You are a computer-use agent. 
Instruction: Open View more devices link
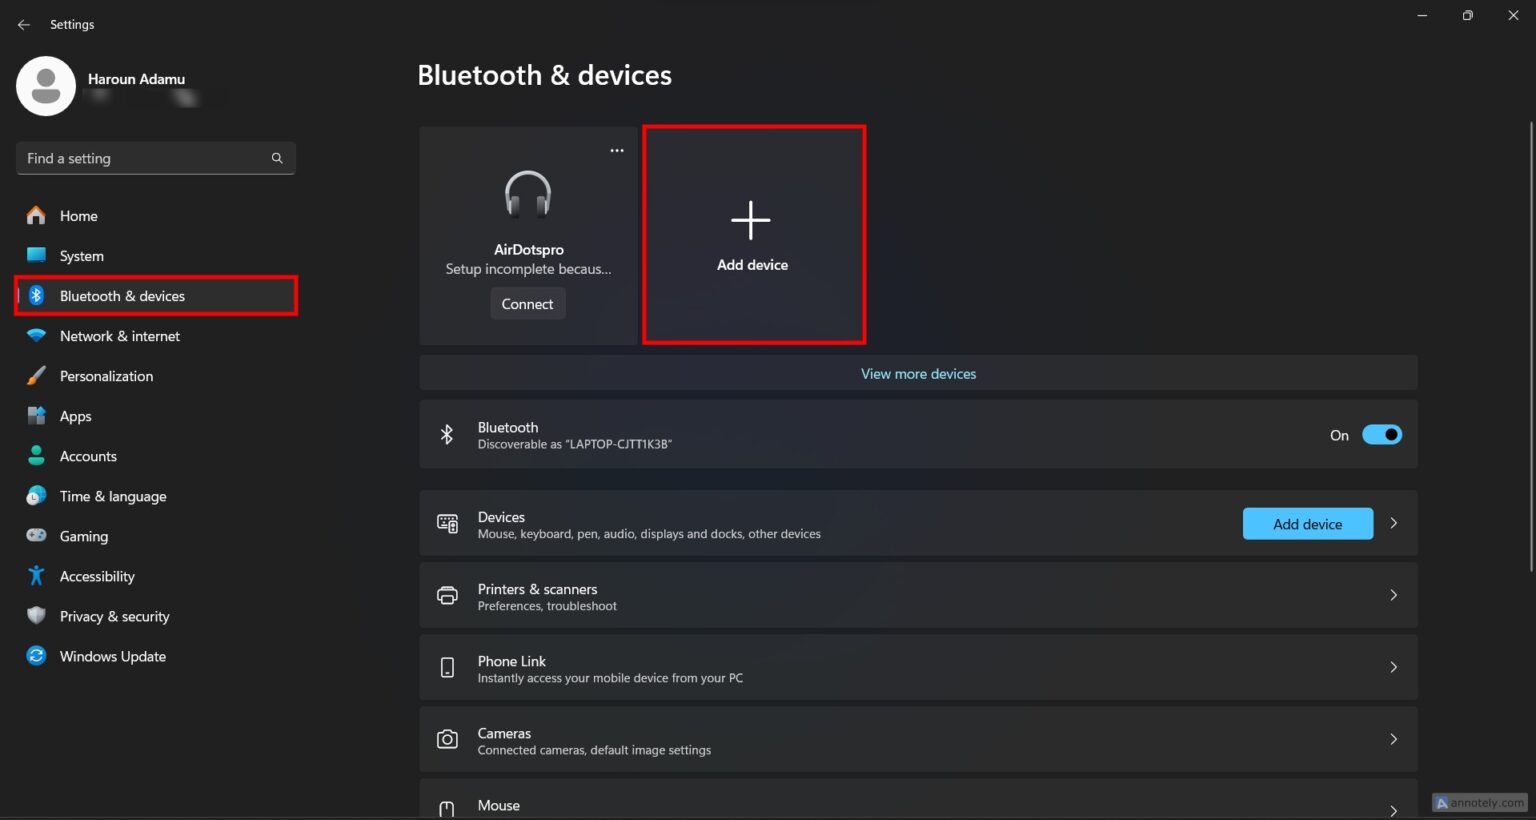918,374
